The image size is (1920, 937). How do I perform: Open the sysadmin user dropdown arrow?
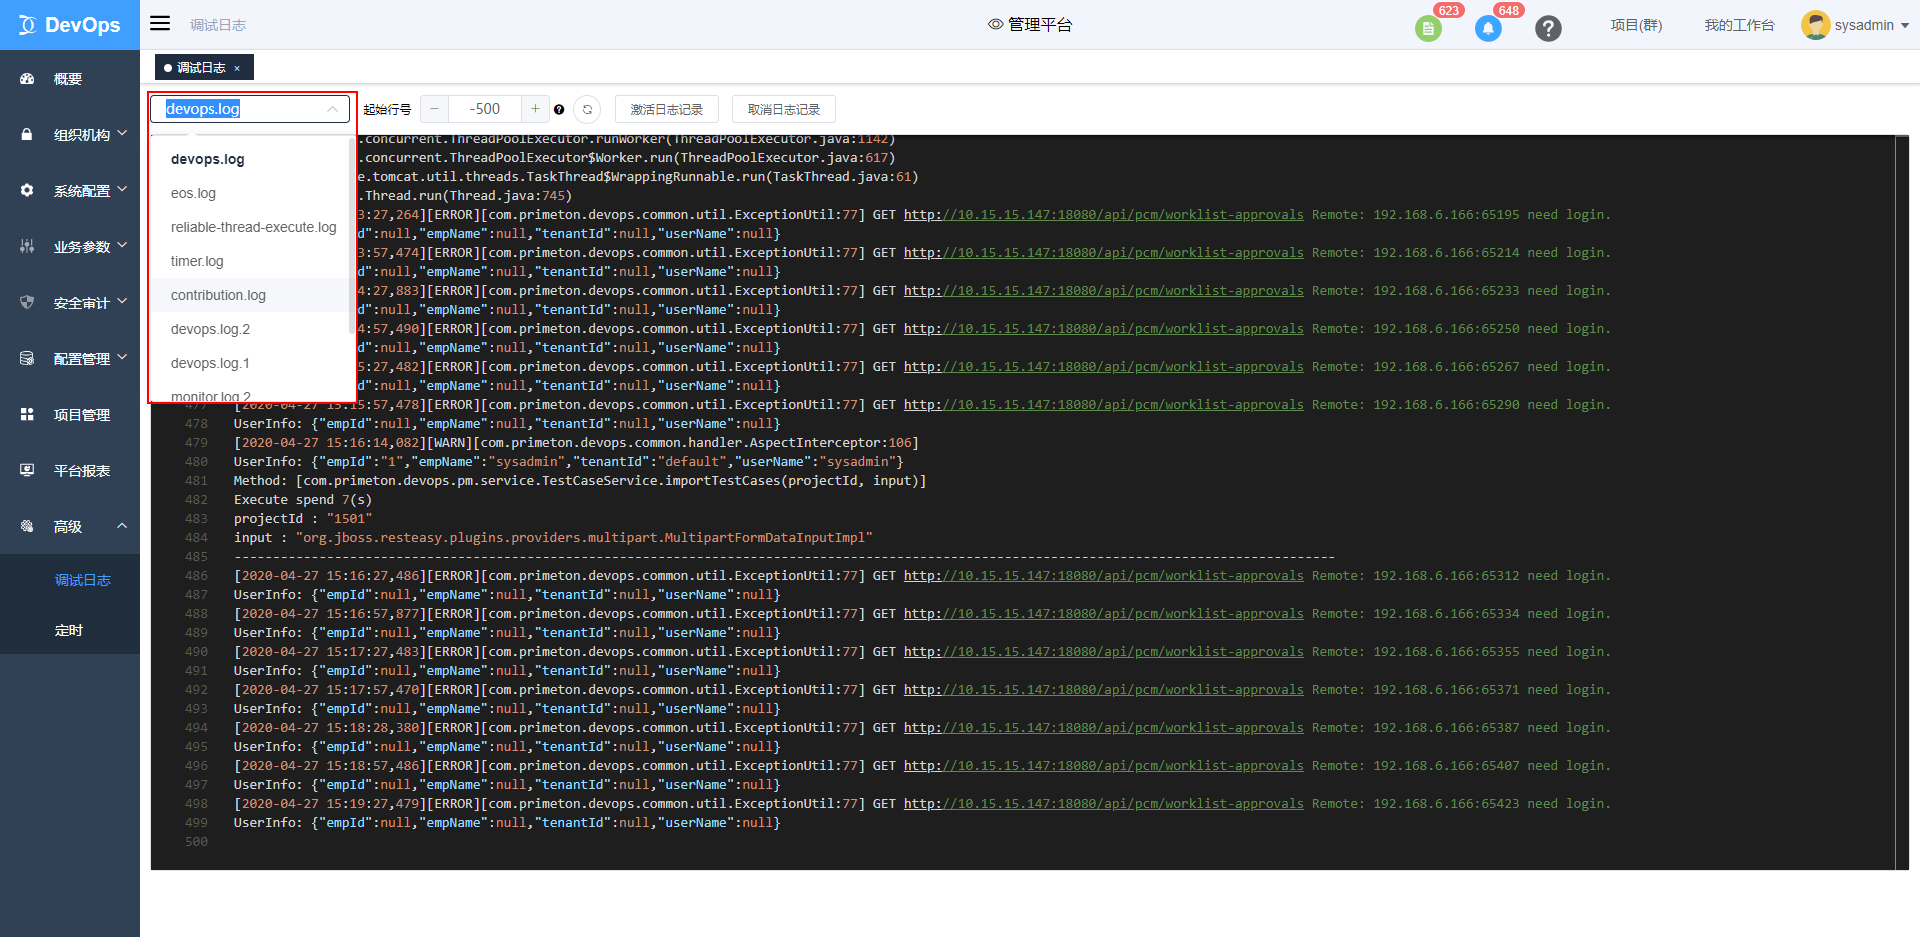pyautogui.click(x=1904, y=26)
